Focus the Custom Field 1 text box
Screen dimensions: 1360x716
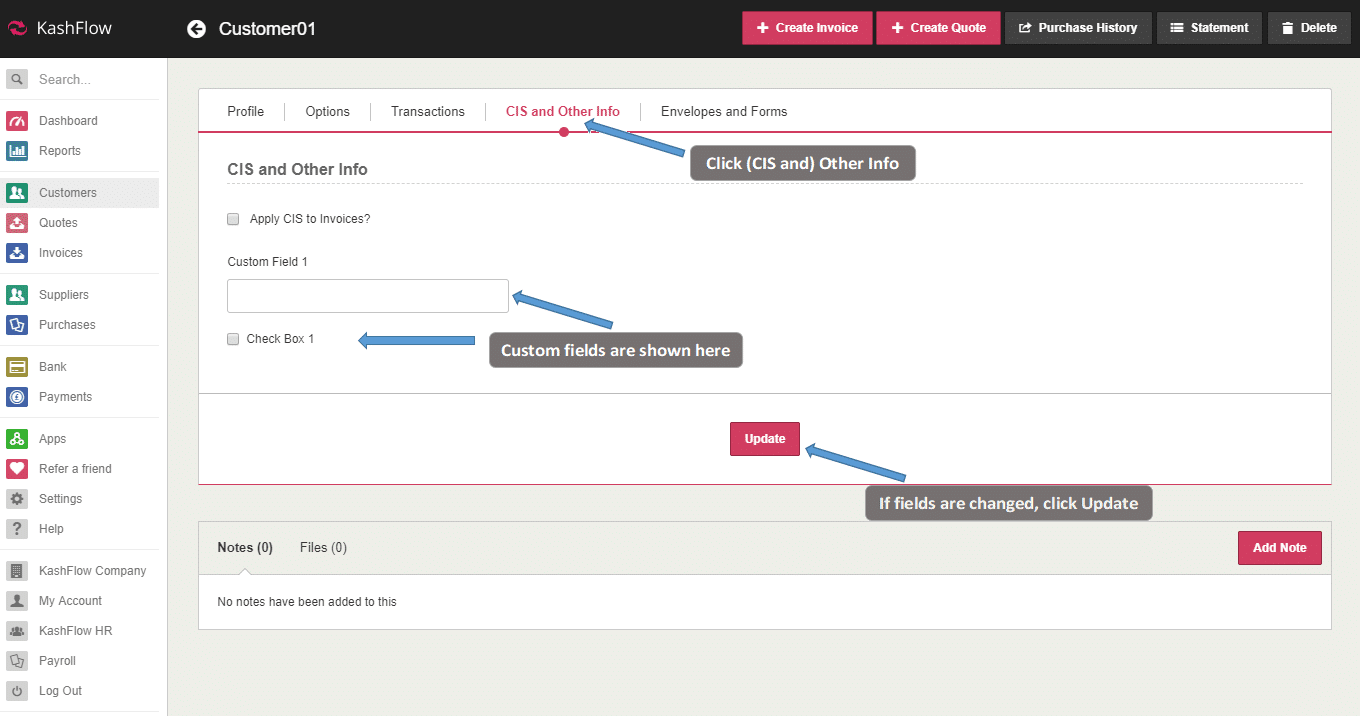368,296
